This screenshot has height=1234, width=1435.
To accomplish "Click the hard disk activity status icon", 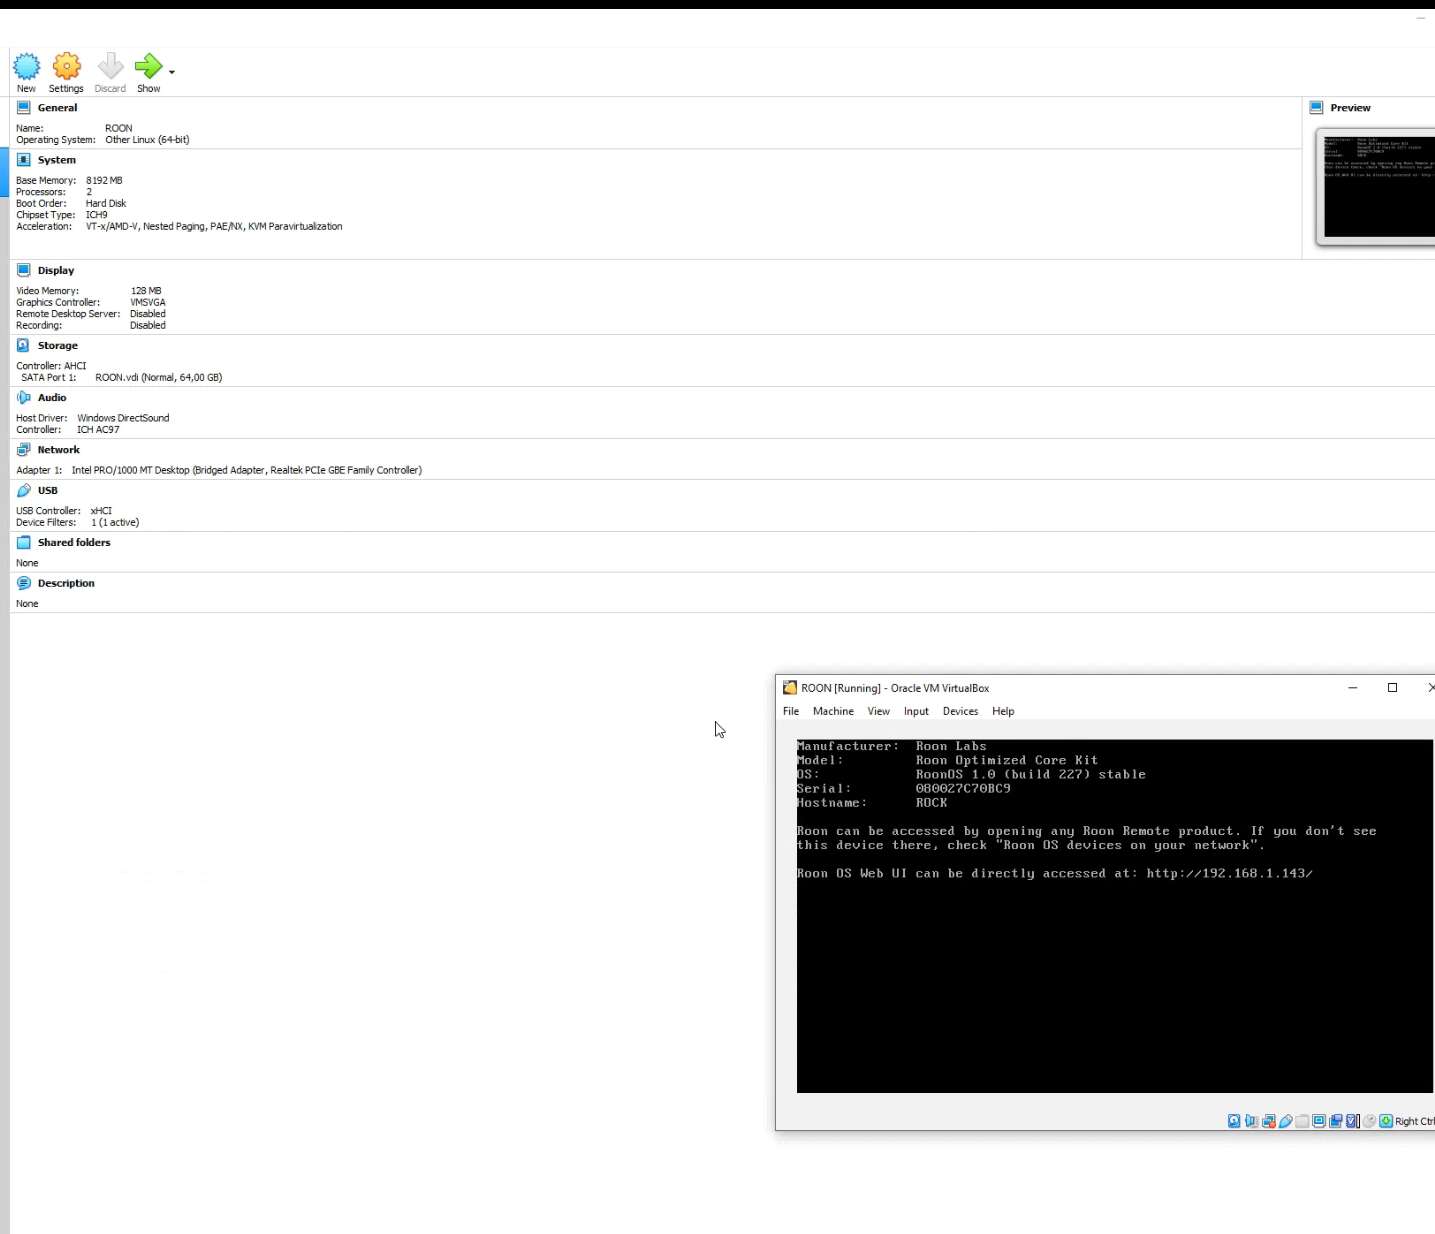I will click(1234, 1121).
